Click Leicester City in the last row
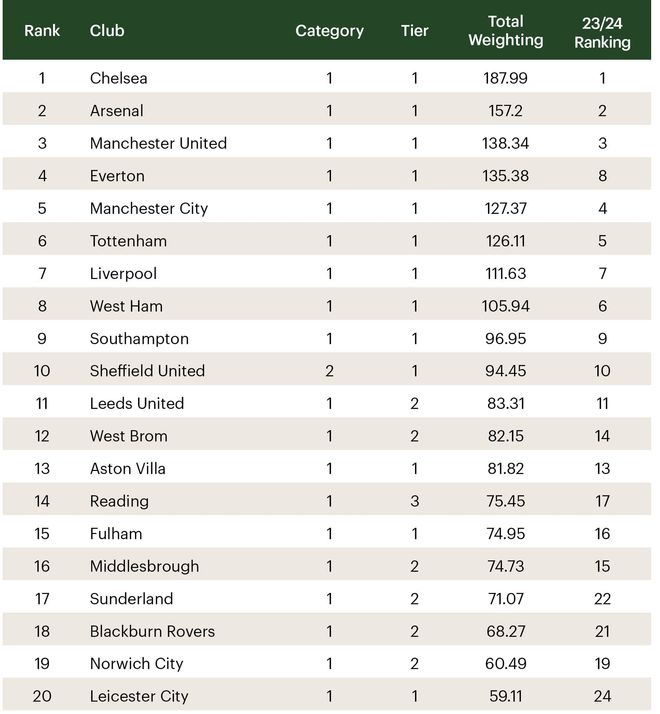Viewport: 660px width, 714px height. (x=139, y=696)
